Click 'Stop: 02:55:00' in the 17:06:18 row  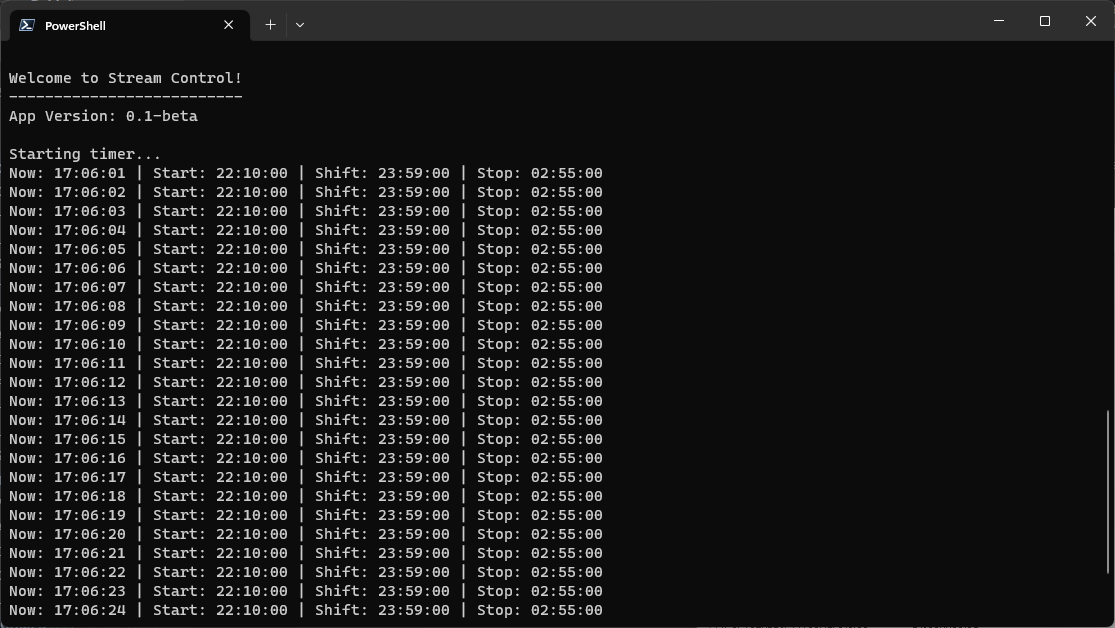tap(540, 496)
